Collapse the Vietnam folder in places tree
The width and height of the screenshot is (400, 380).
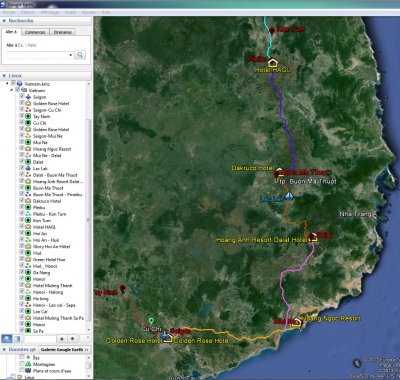pyautogui.click(x=12, y=90)
